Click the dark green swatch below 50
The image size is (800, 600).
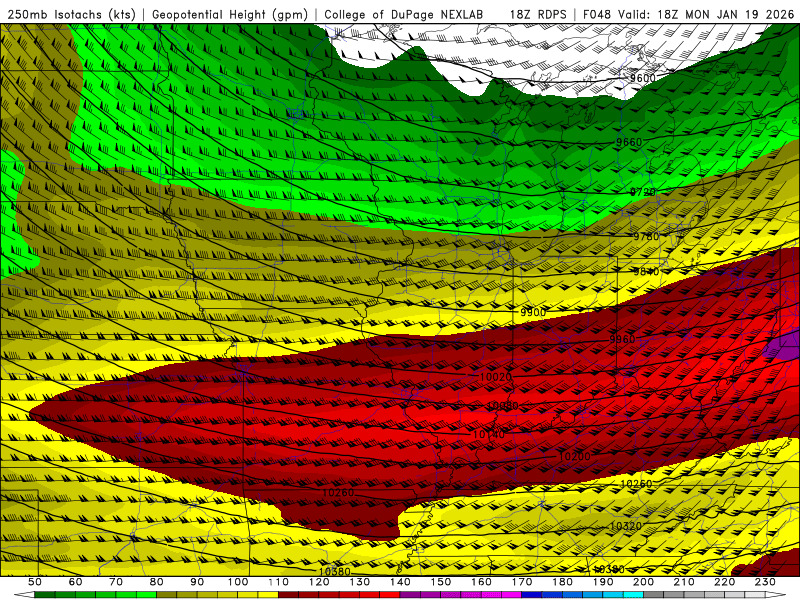[x=45, y=595]
